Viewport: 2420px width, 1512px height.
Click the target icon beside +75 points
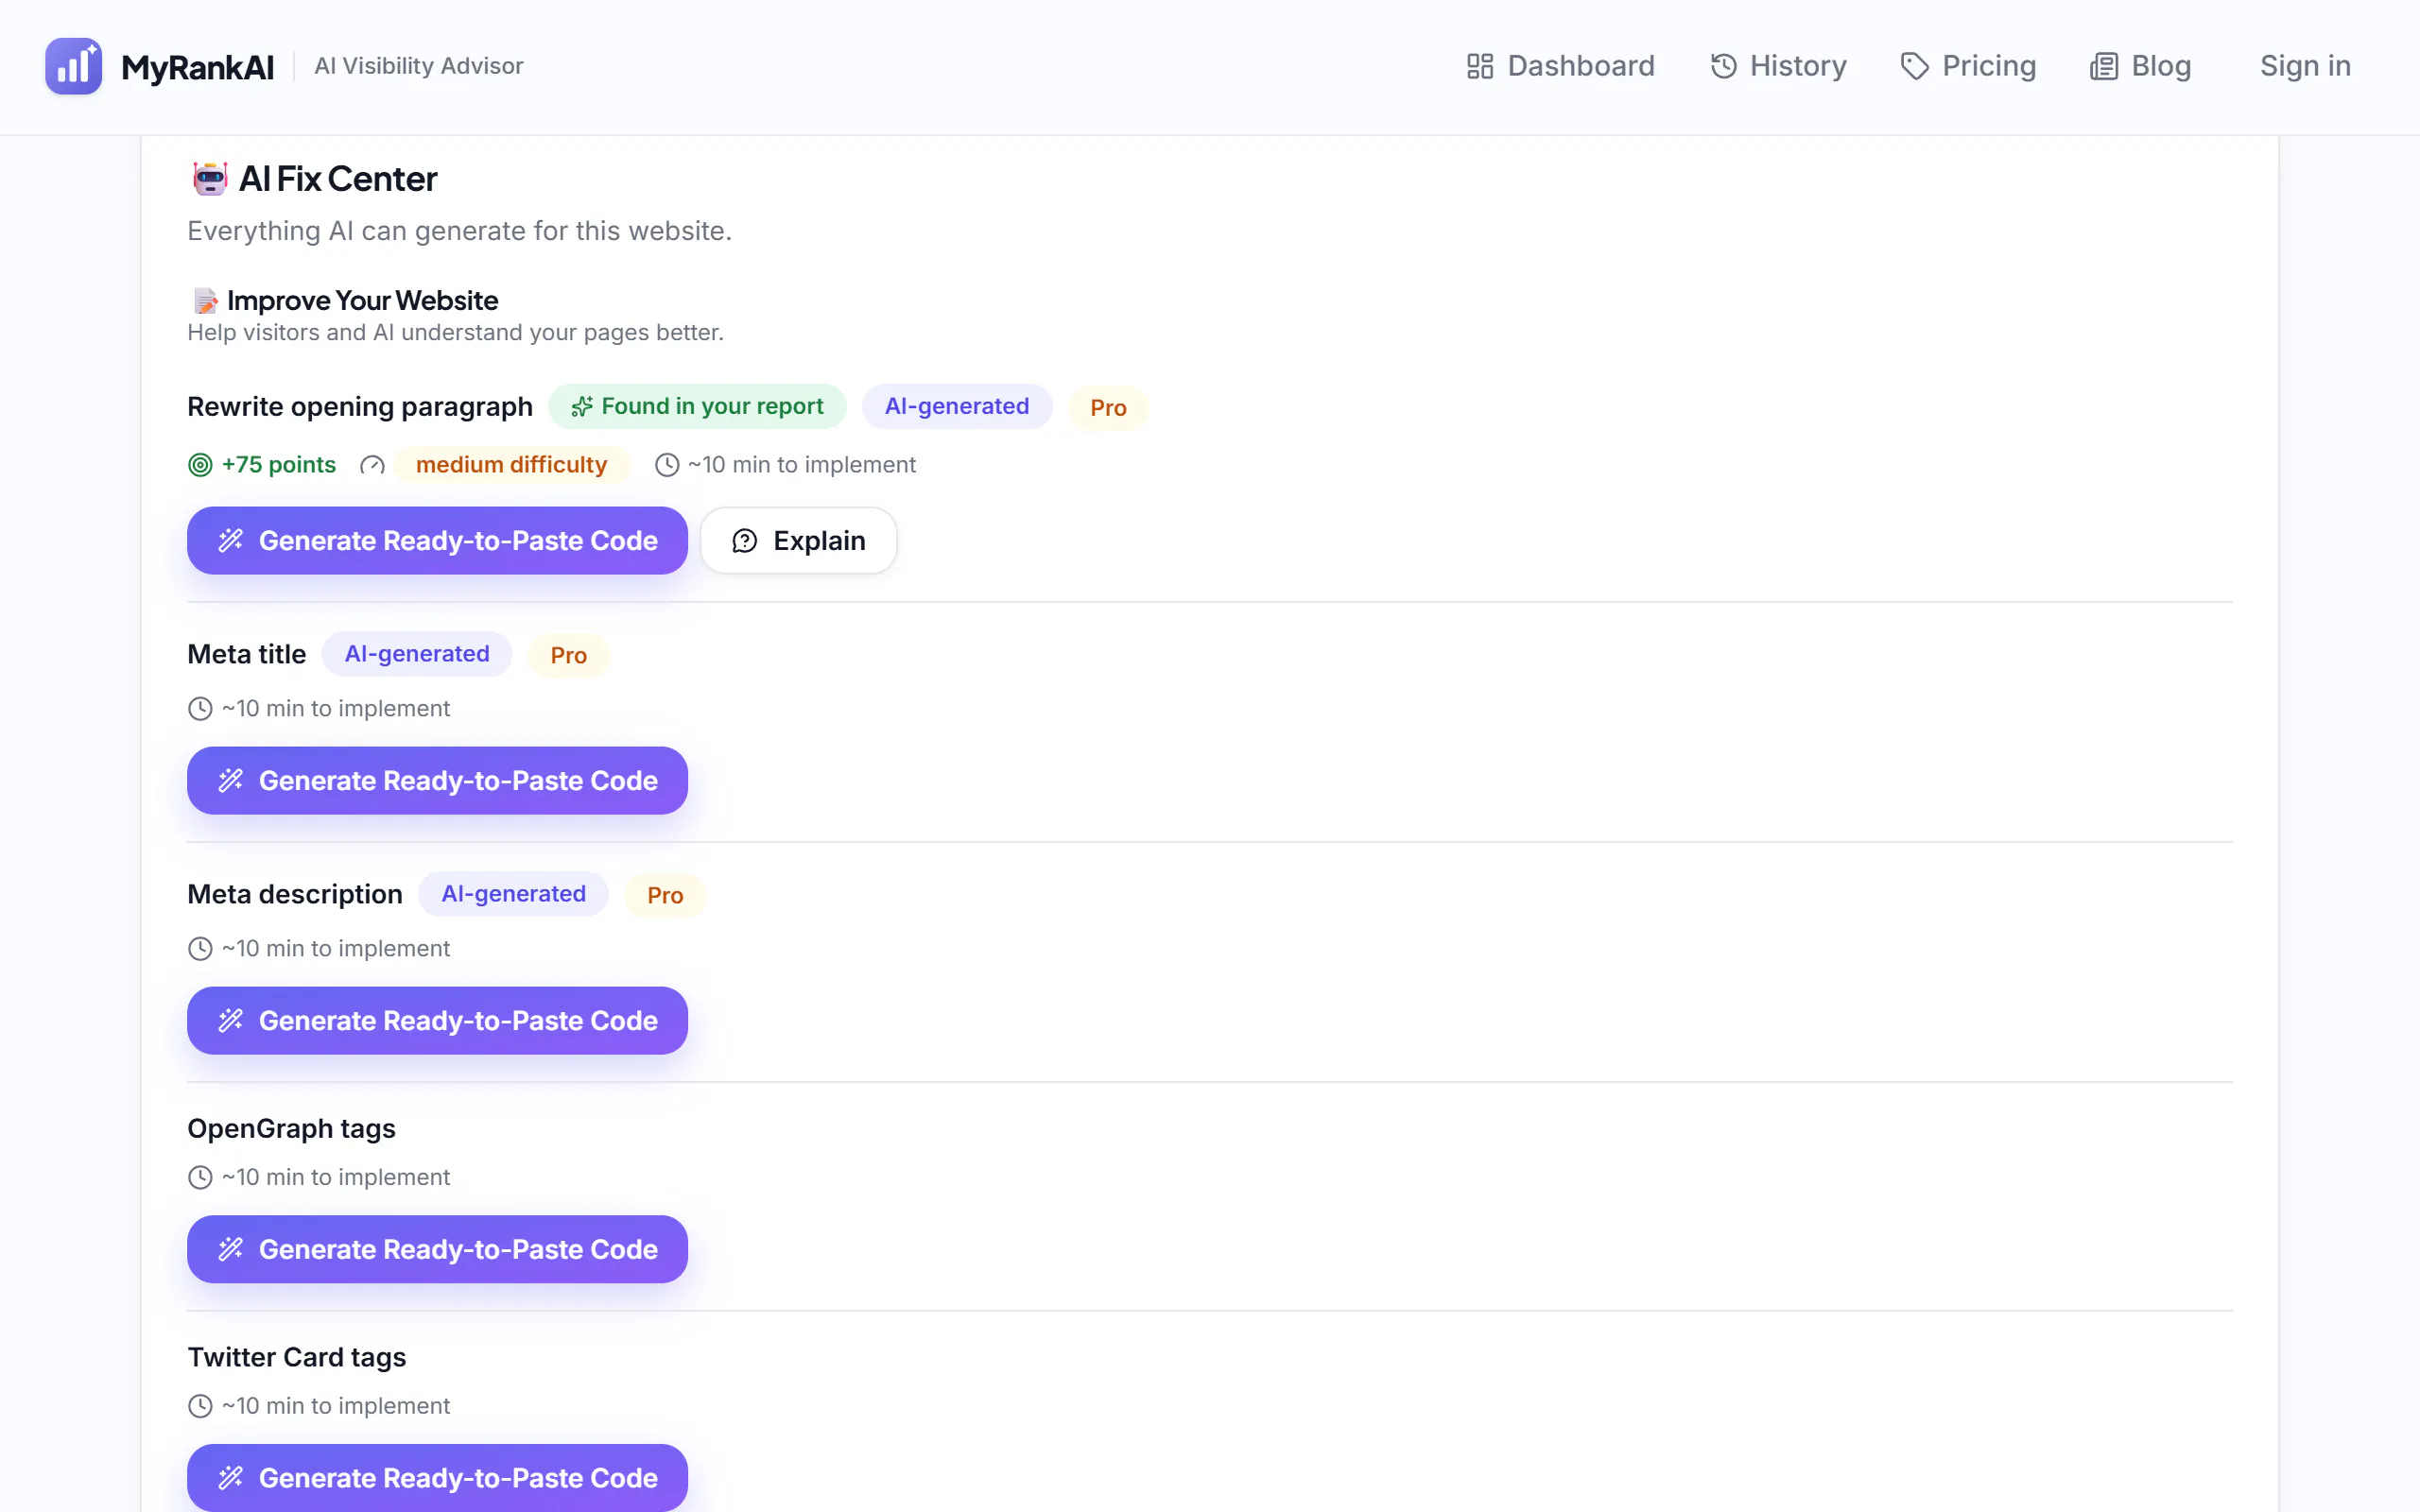pyautogui.click(x=200, y=465)
